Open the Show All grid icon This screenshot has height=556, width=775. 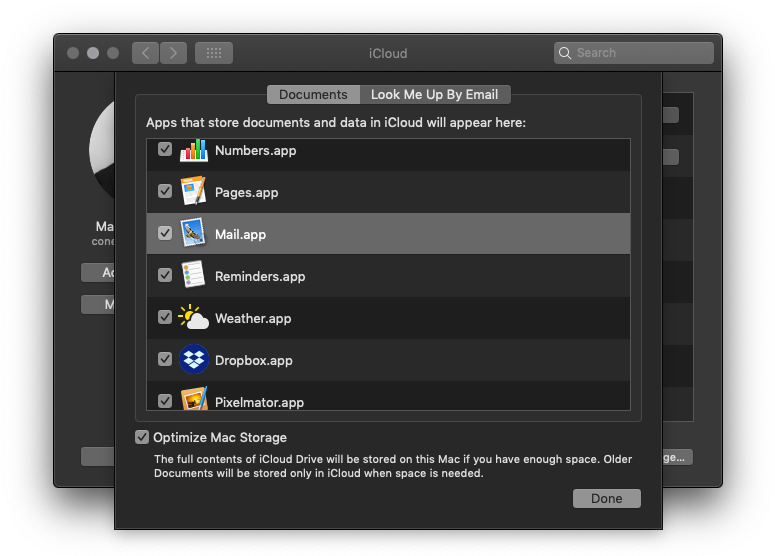coord(214,53)
